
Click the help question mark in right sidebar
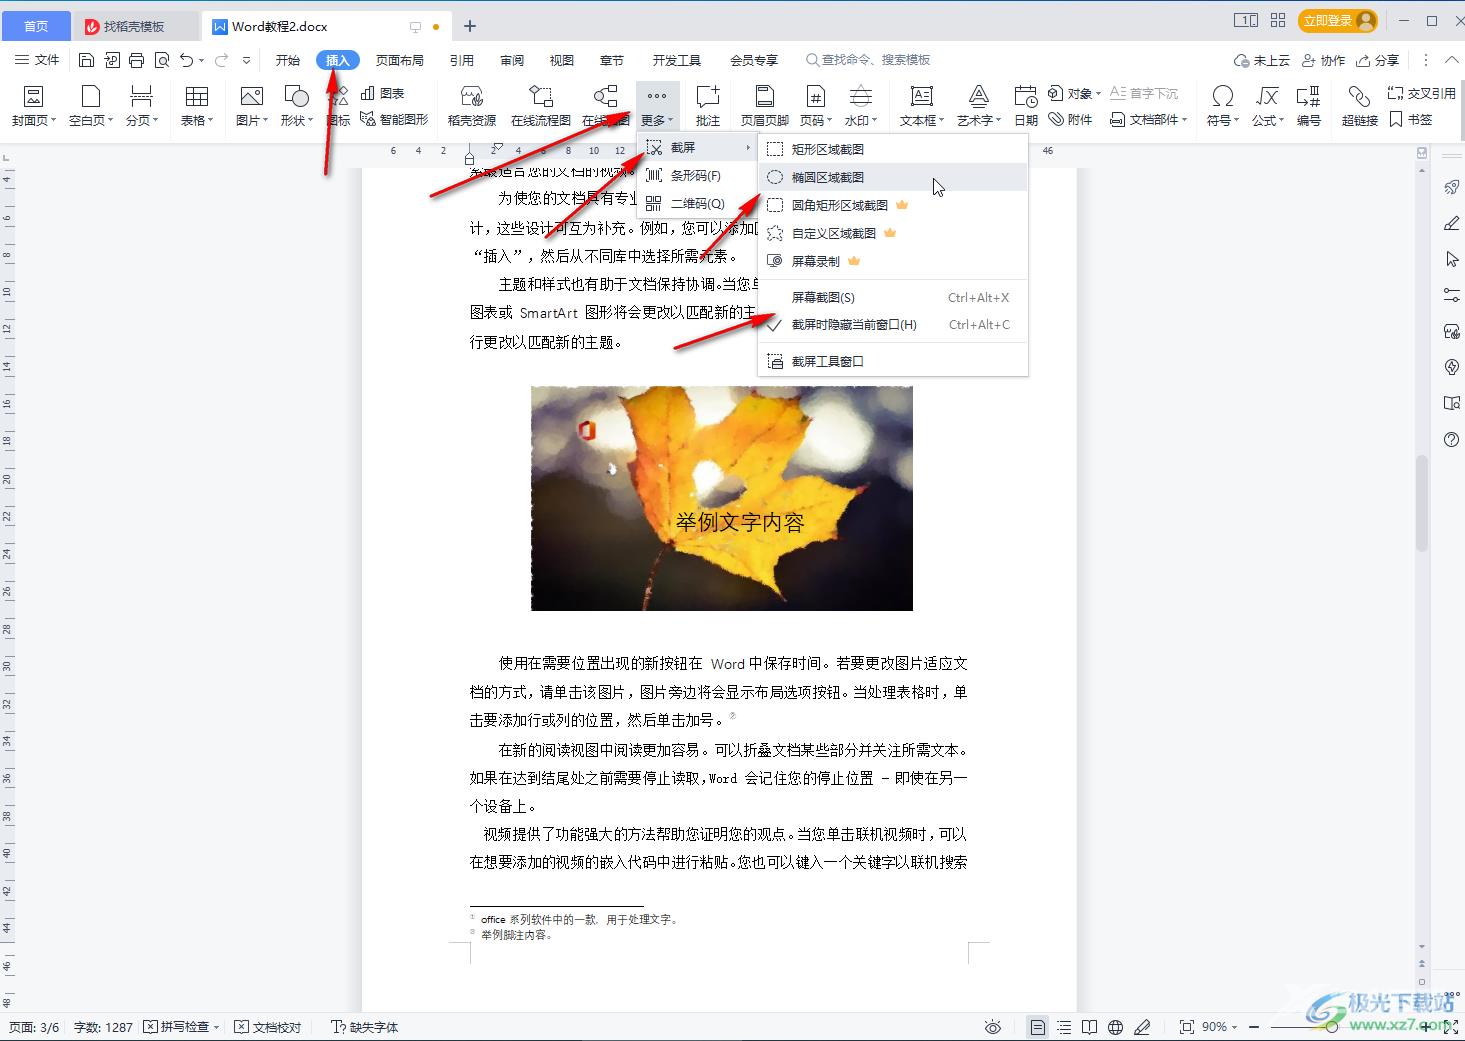[1452, 439]
